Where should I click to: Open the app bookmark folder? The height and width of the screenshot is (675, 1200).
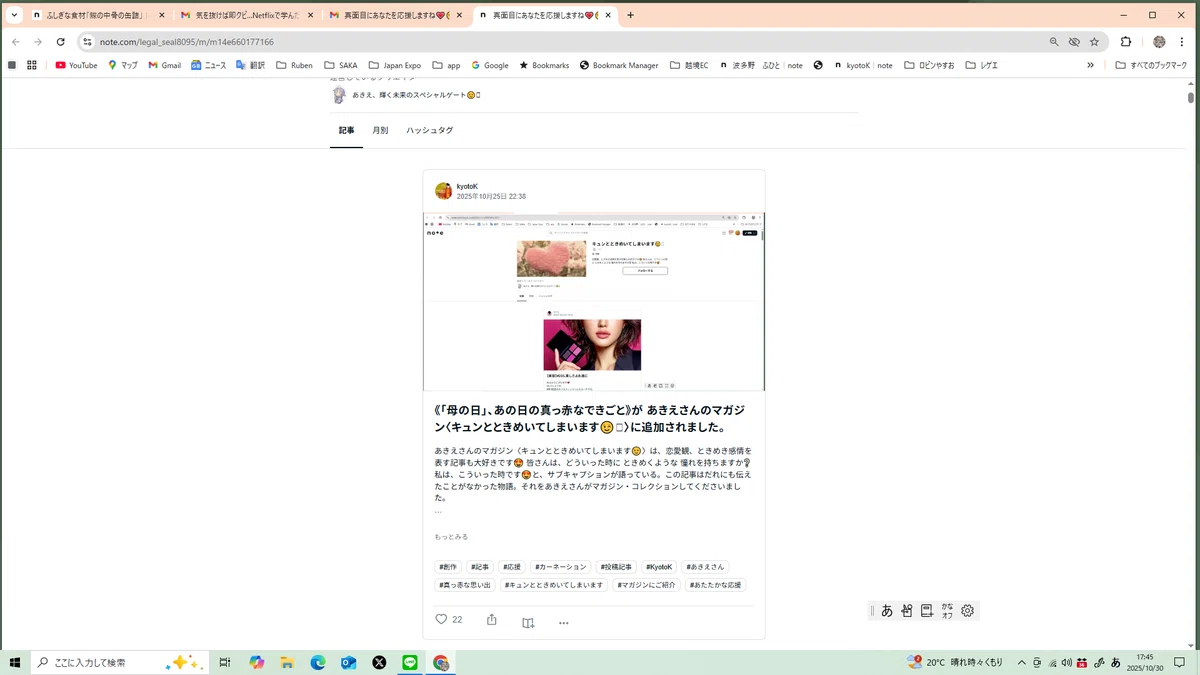445,65
